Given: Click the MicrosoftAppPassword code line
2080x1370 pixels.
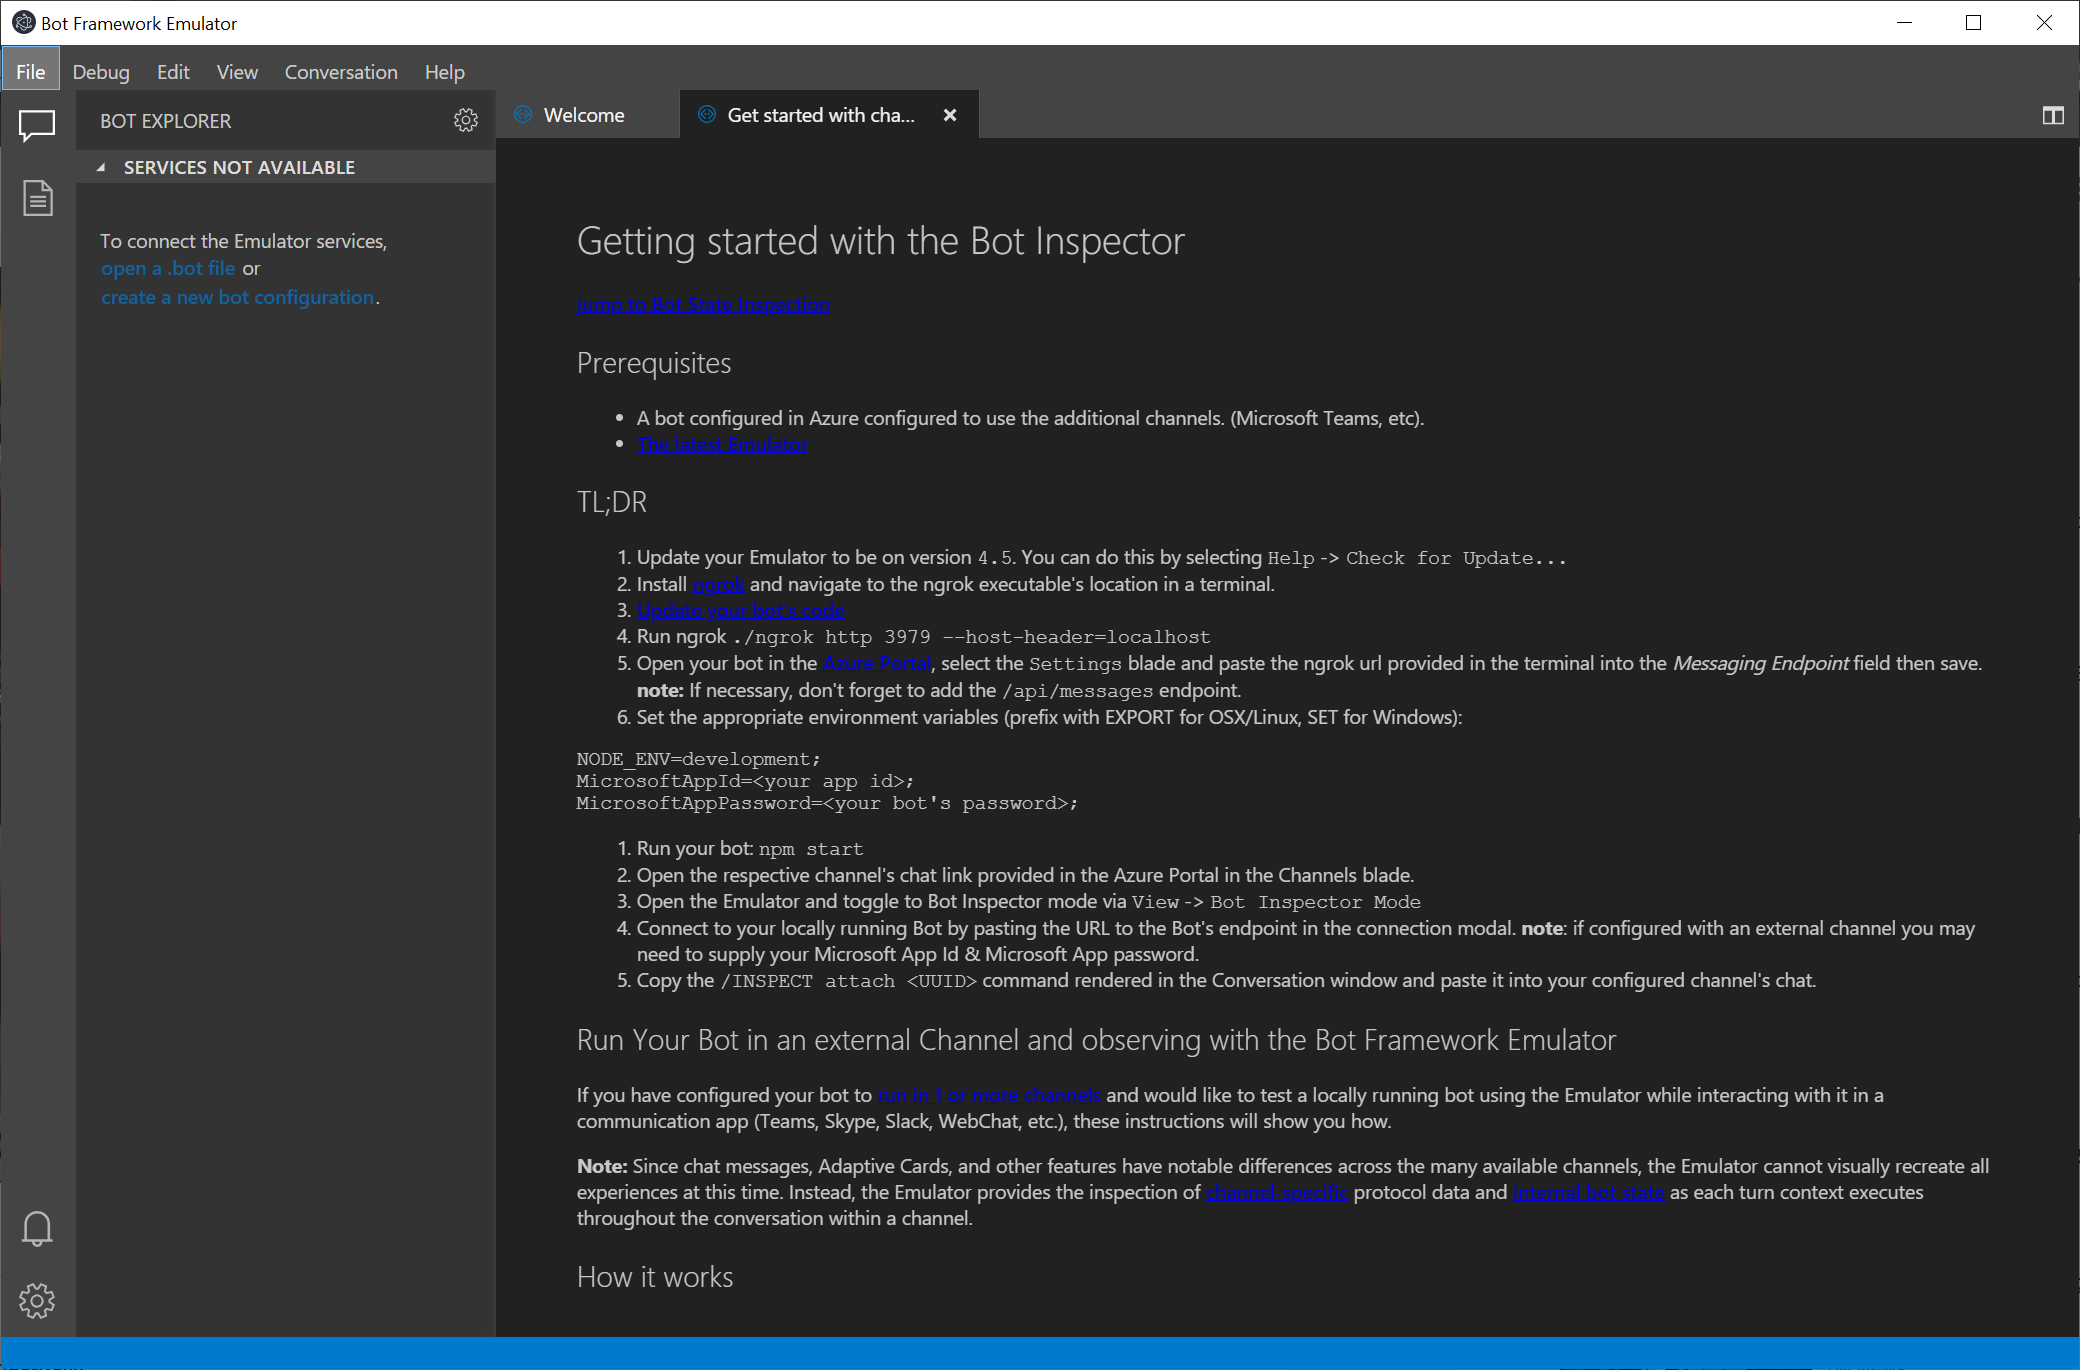Looking at the screenshot, I should (828, 803).
